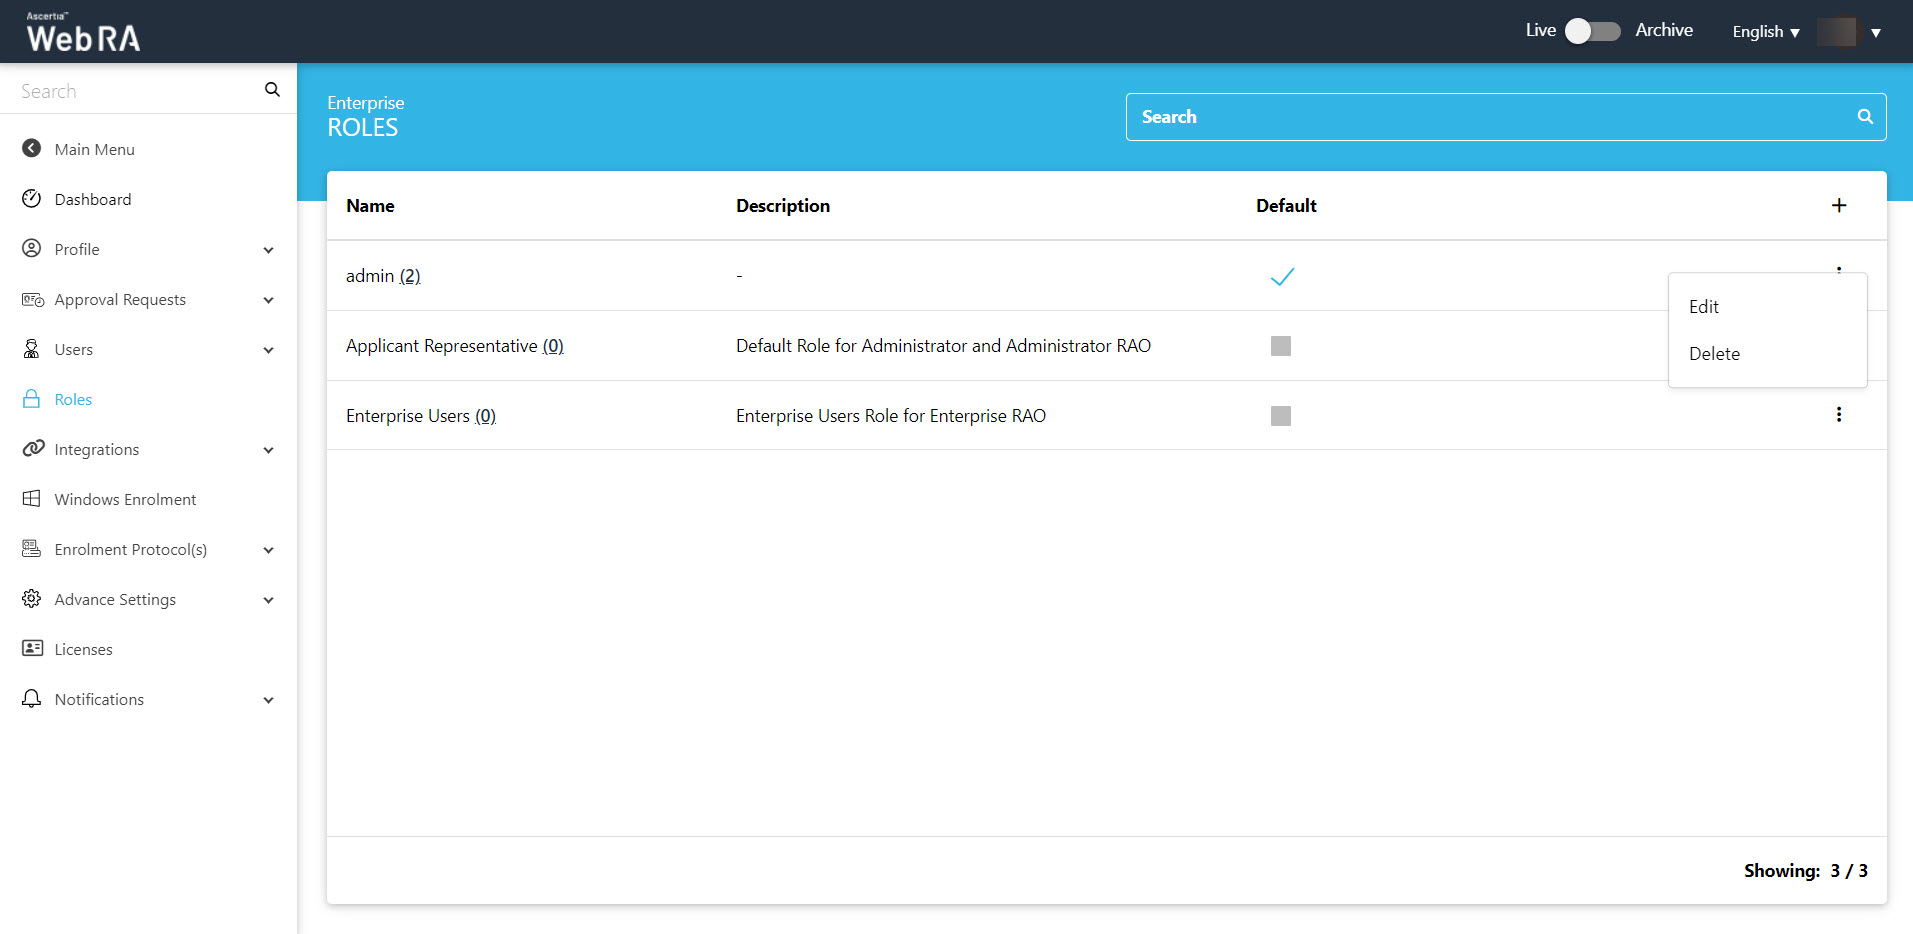The image size is (1913, 934).
Task: Open the Licenses page icon
Action: [32, 649]
